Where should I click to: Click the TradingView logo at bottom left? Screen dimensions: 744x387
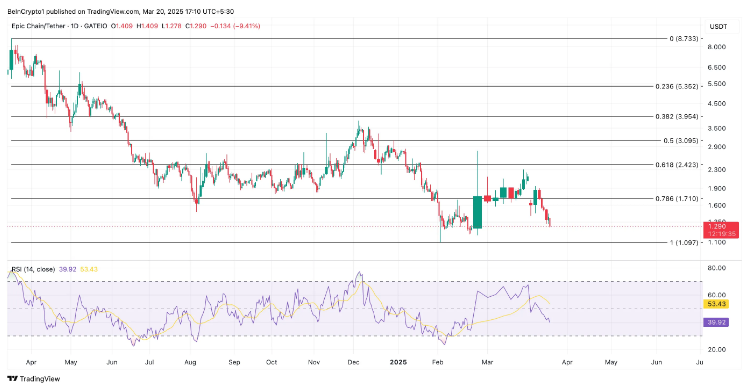point(34,379)
